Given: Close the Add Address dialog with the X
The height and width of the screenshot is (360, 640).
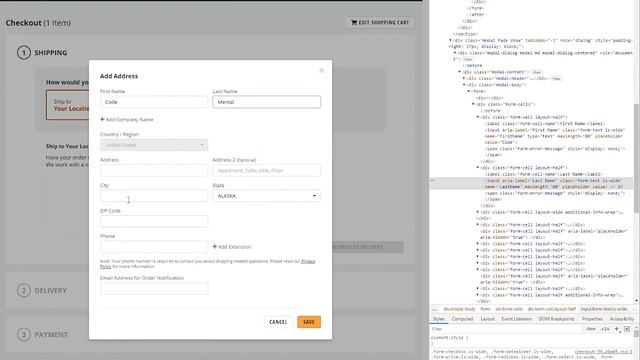Looking at the screenshot, I should click(322, 70).
